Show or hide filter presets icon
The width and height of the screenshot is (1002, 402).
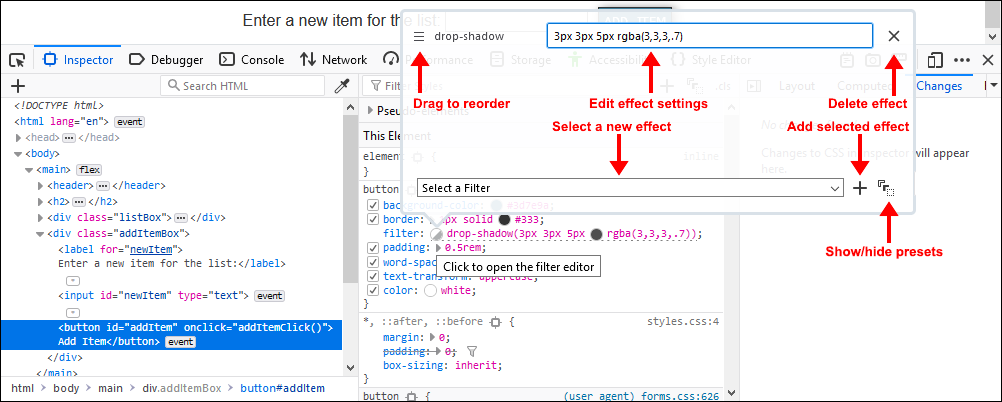(886, 187)
